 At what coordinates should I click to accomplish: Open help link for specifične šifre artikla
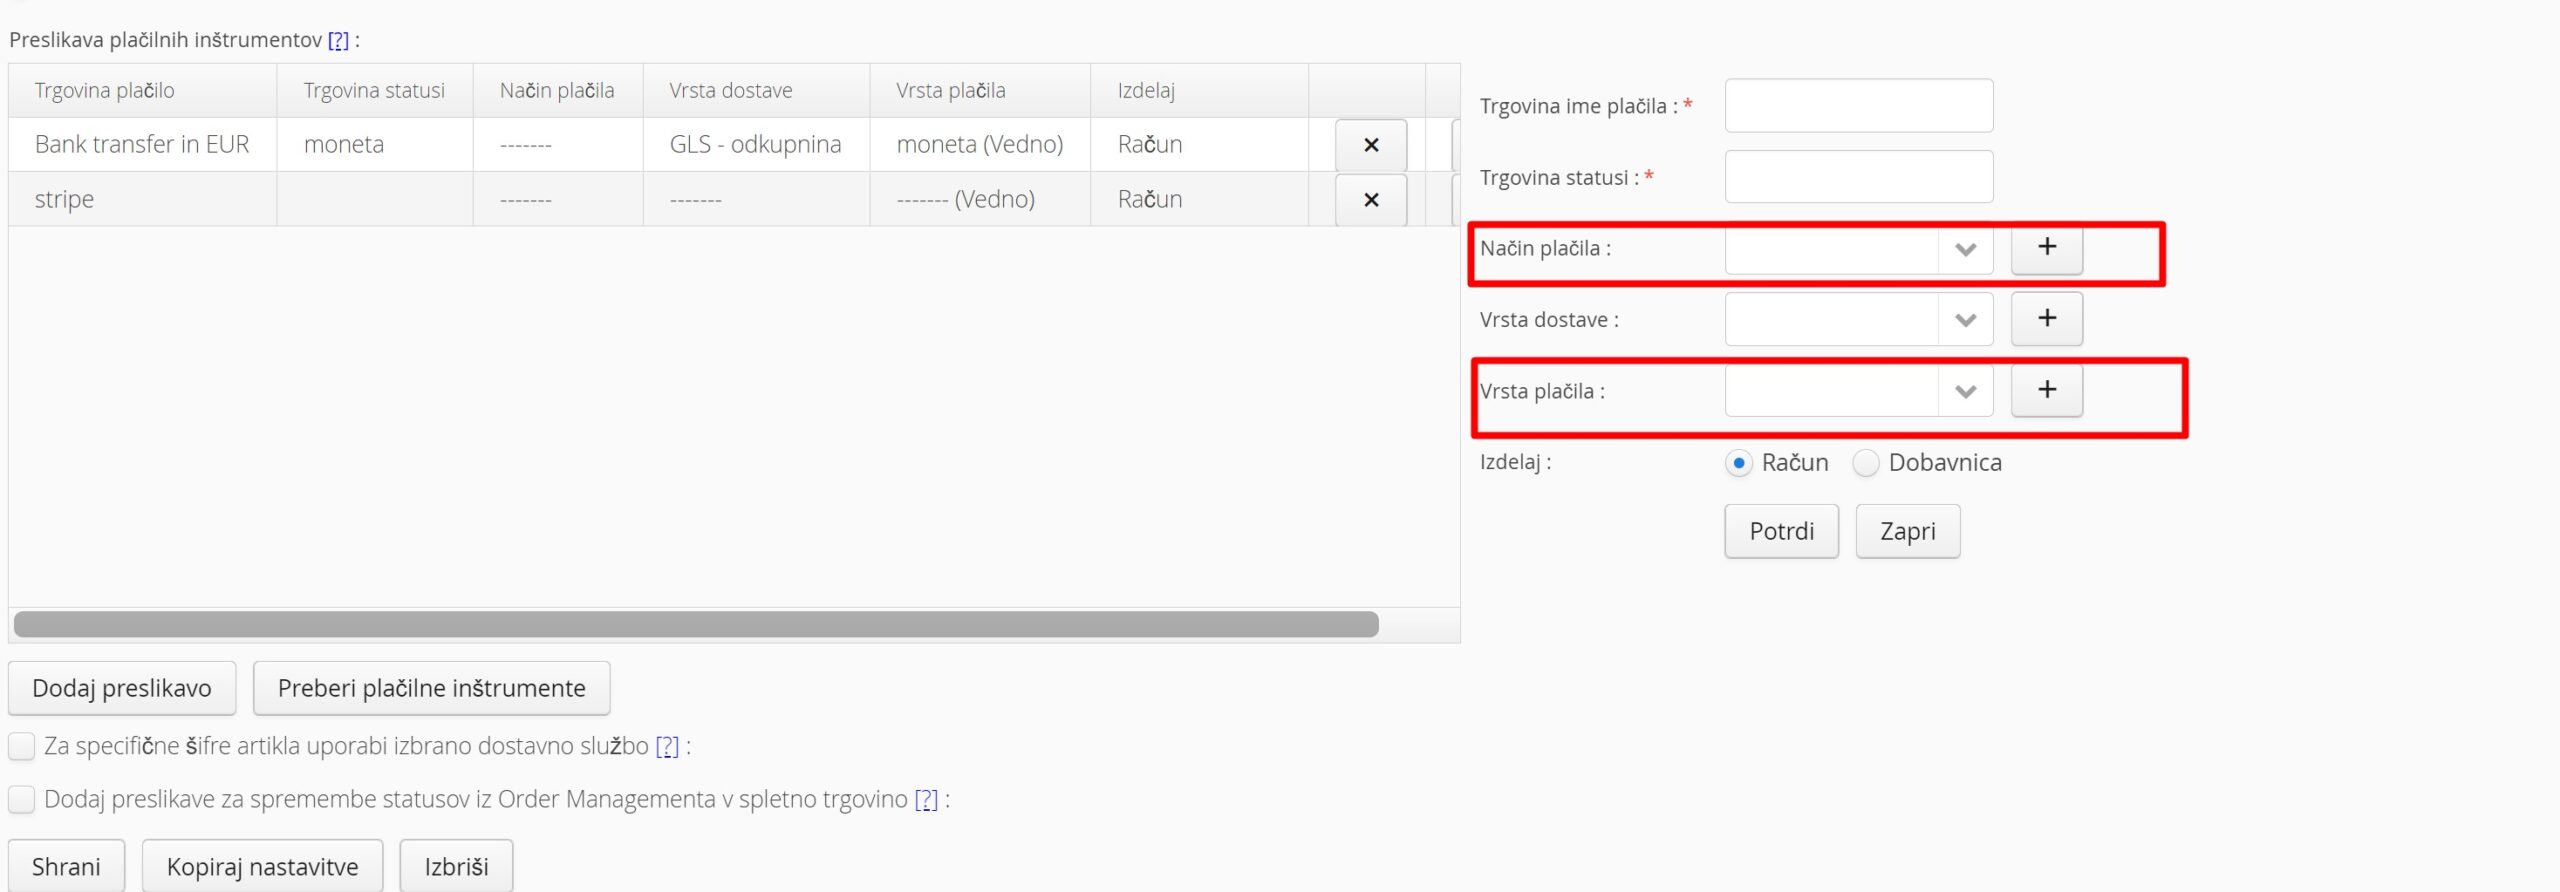click(x=667, y=746)
